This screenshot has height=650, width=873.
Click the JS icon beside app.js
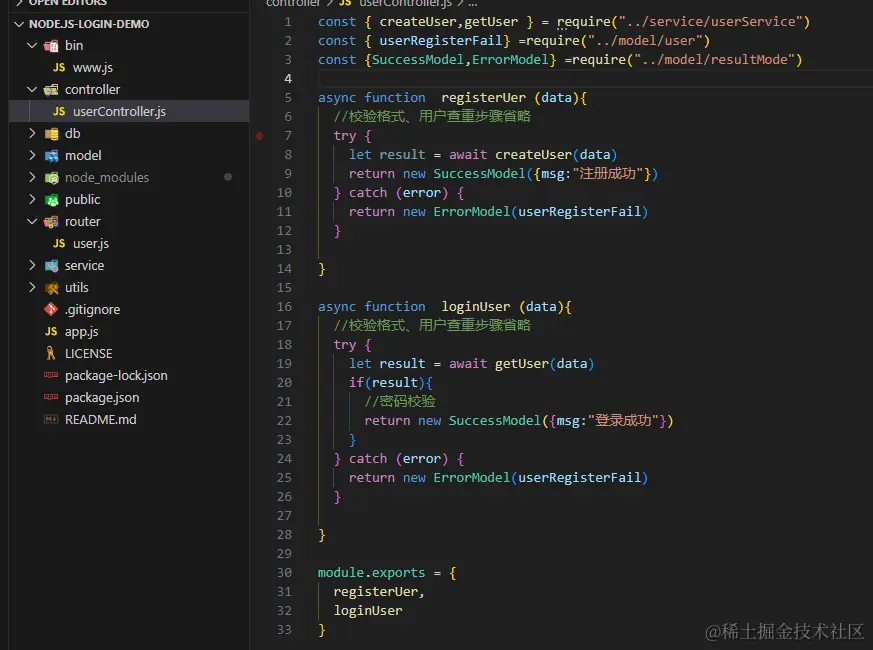[51, 331]
